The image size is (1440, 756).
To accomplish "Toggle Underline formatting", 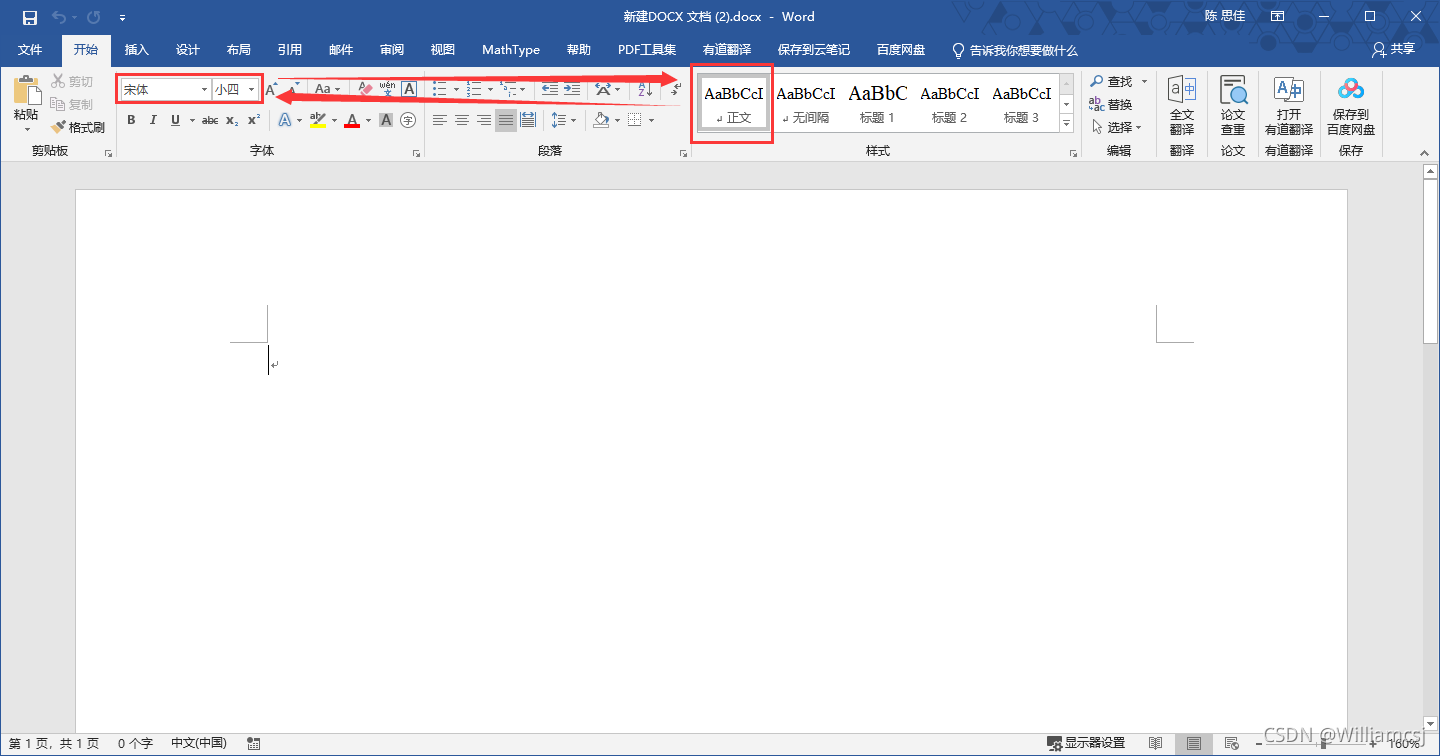I will pyautogui.click(x=175, y=120).
